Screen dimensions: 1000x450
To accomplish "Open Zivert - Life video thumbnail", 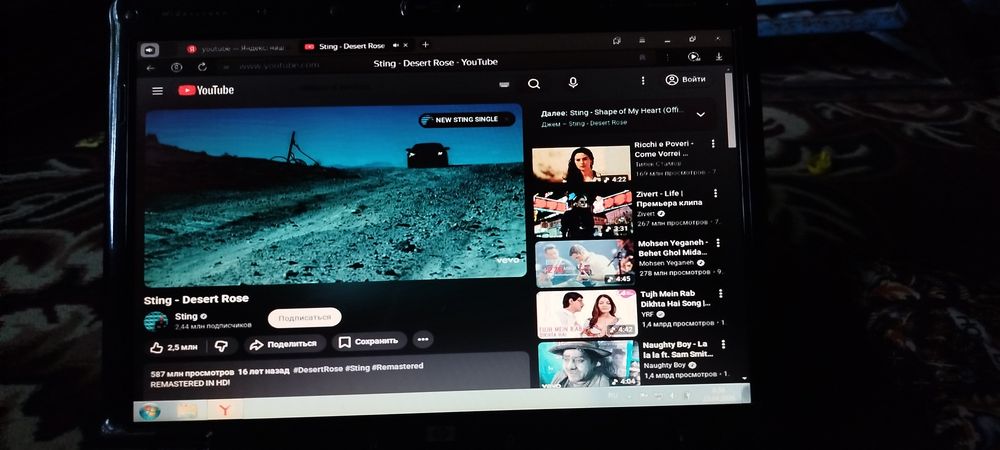I will (x=582, y=214).
